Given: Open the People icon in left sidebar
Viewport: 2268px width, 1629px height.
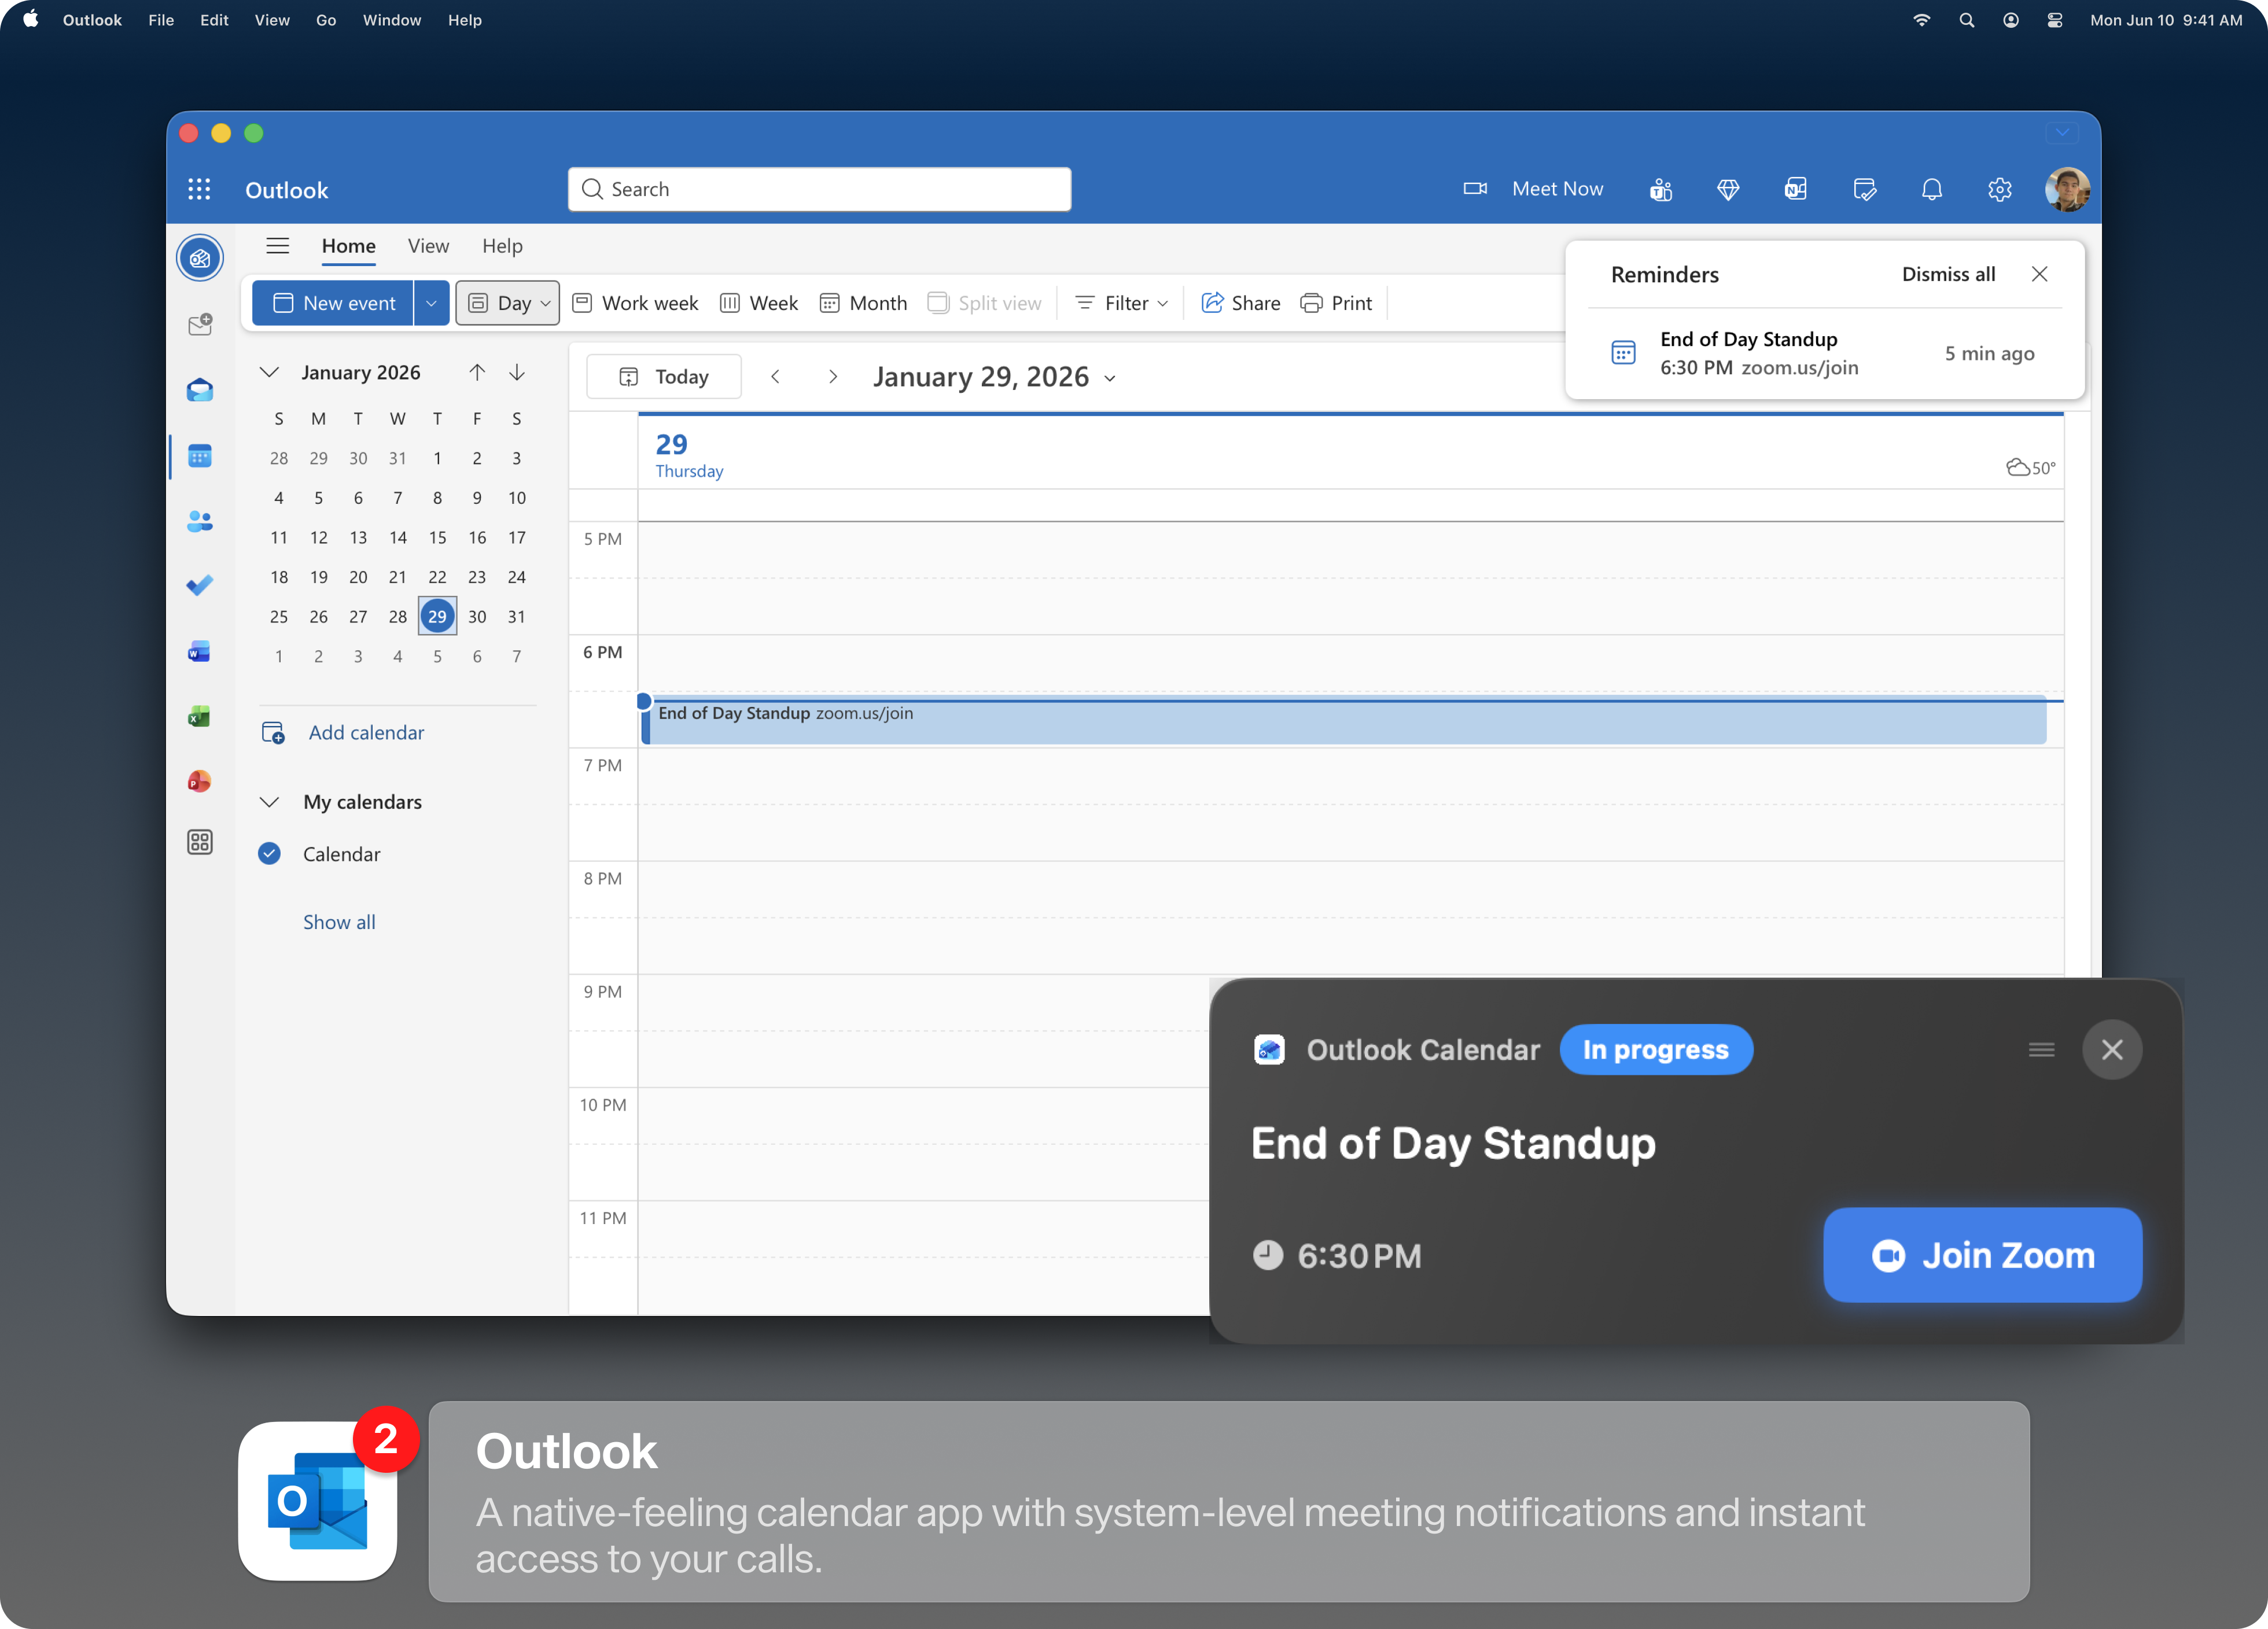Looking at the screenshot, I should pyautogui.click(x=200, y=521).
